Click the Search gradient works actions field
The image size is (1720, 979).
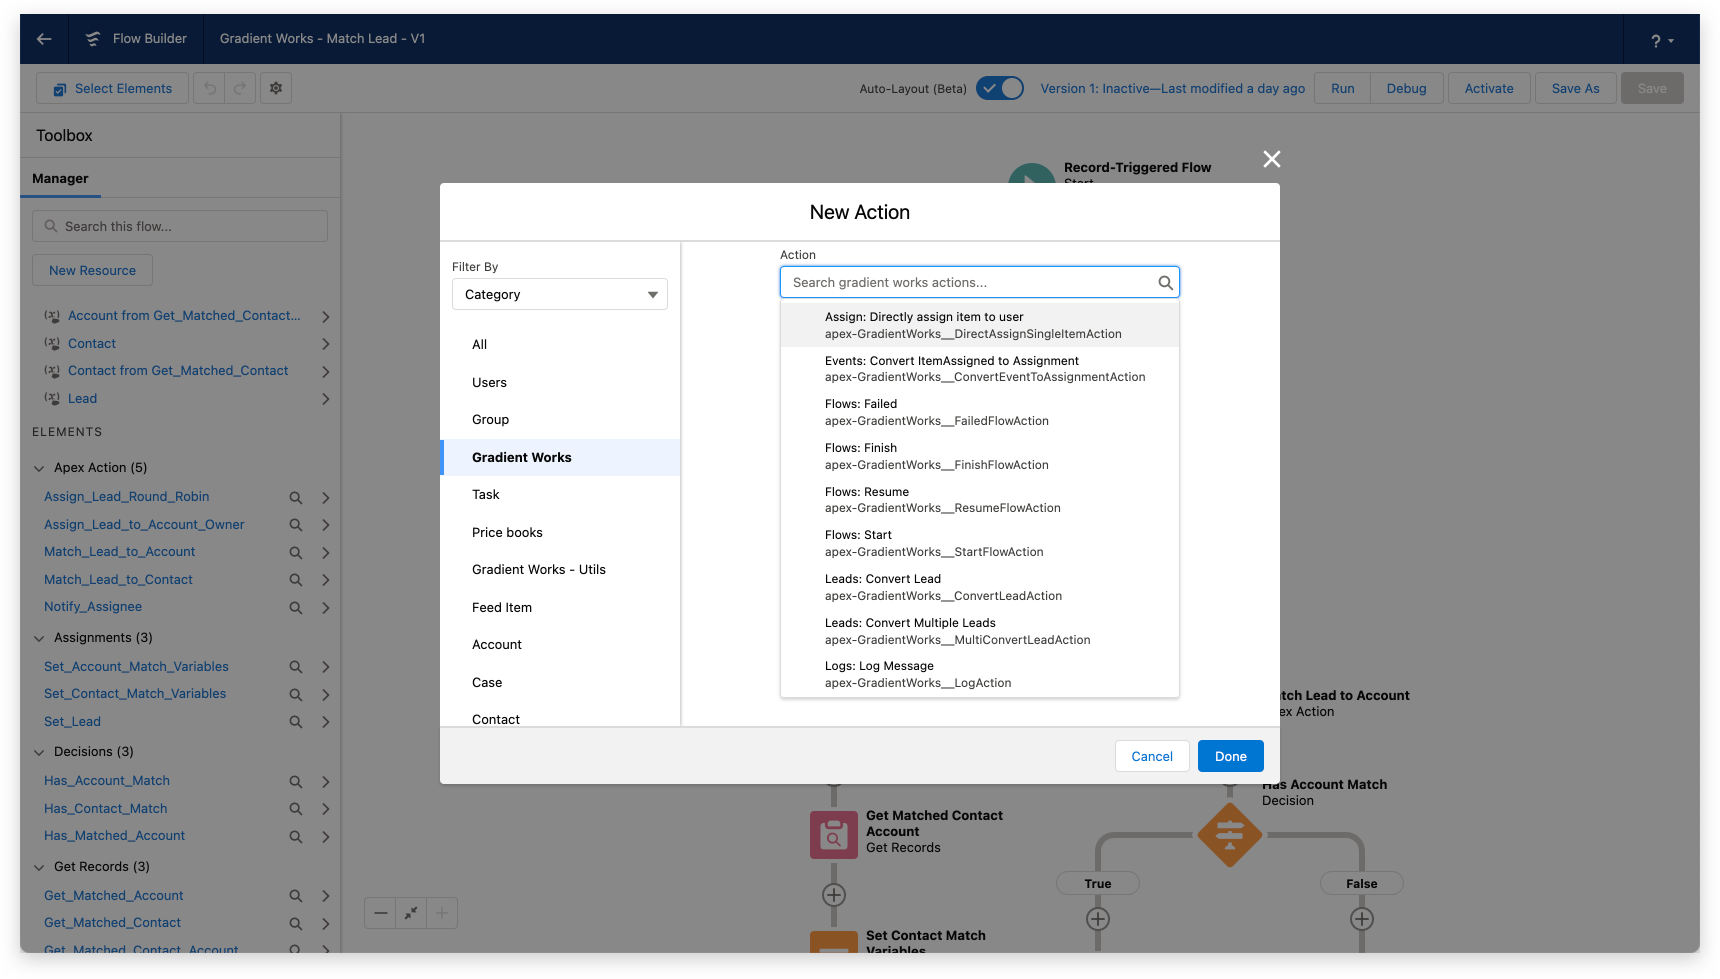click(970, 283)
